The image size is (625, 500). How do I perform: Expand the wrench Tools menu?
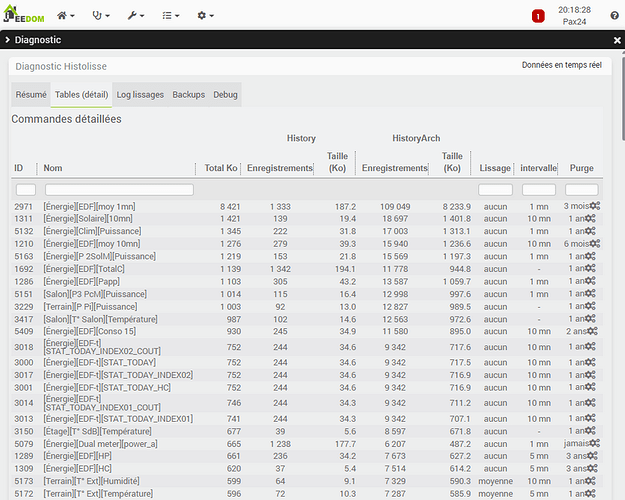point(135,16)
